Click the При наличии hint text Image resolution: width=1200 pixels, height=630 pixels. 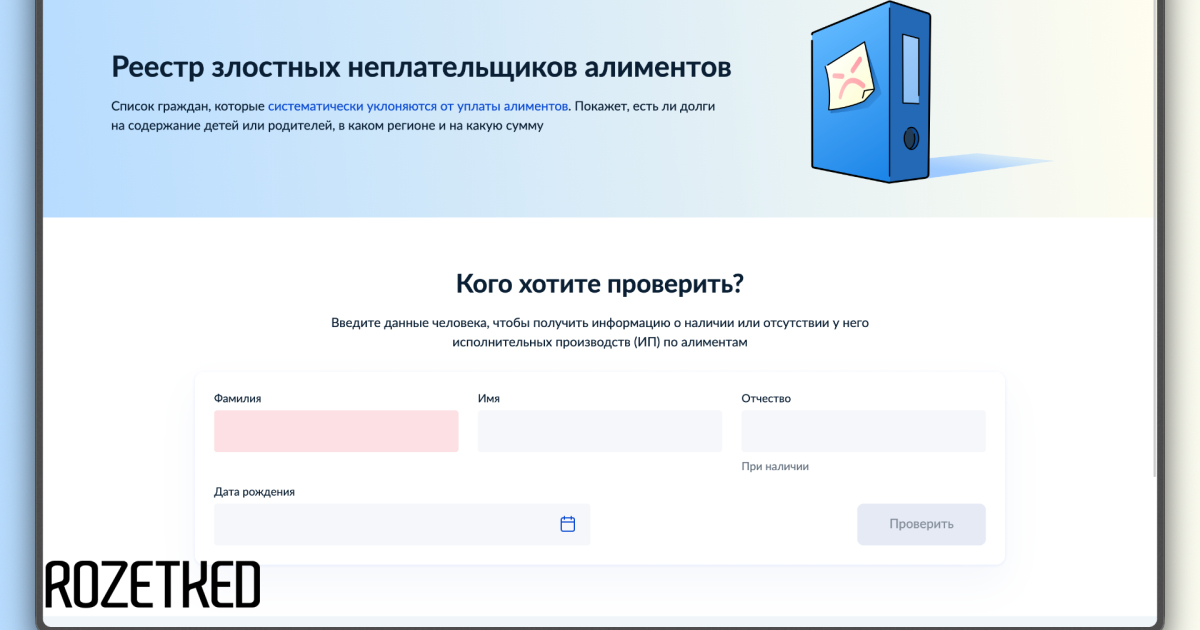pos(775,466)
